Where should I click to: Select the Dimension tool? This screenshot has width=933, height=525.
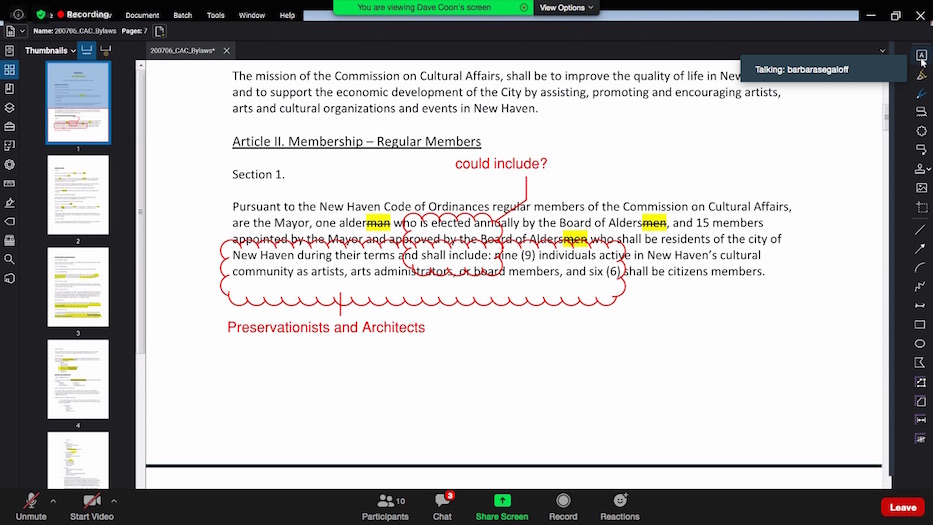pos(920,306)
